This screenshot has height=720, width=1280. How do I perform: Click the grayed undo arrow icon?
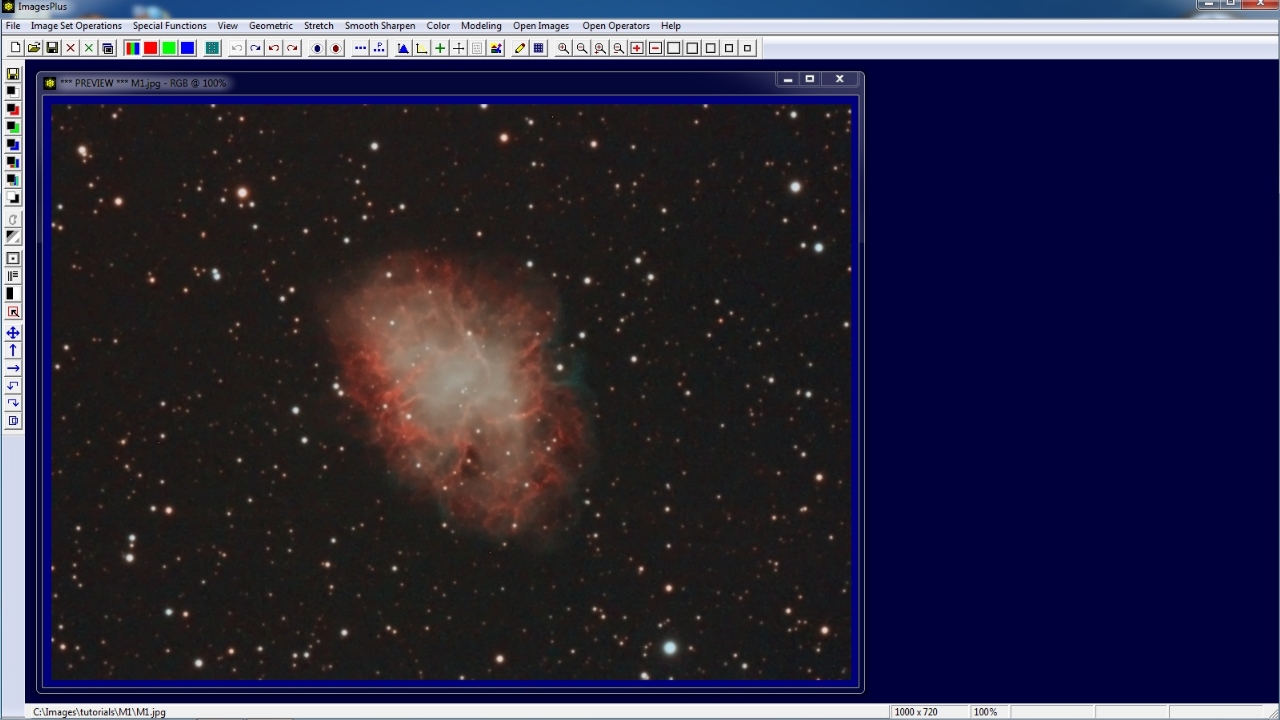coord(237,48)
